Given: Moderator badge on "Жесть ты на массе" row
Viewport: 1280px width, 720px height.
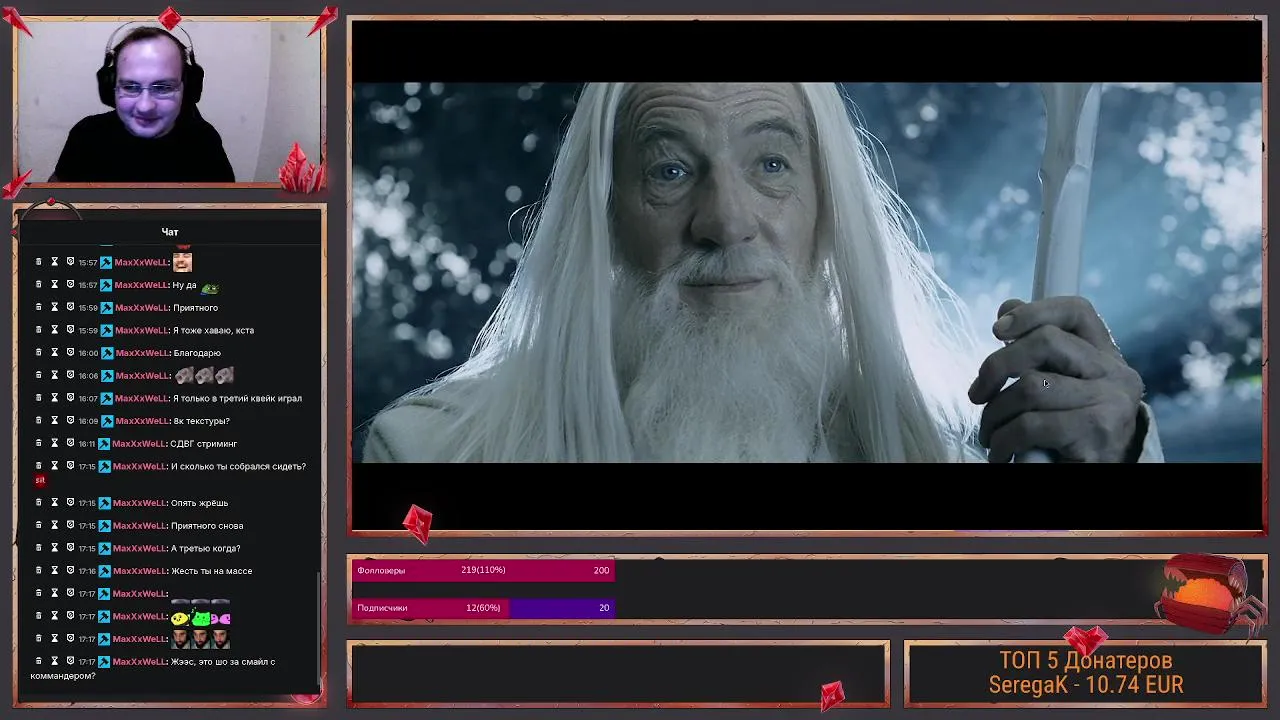Looking at the screenshot, I should (x=105, y=571).
